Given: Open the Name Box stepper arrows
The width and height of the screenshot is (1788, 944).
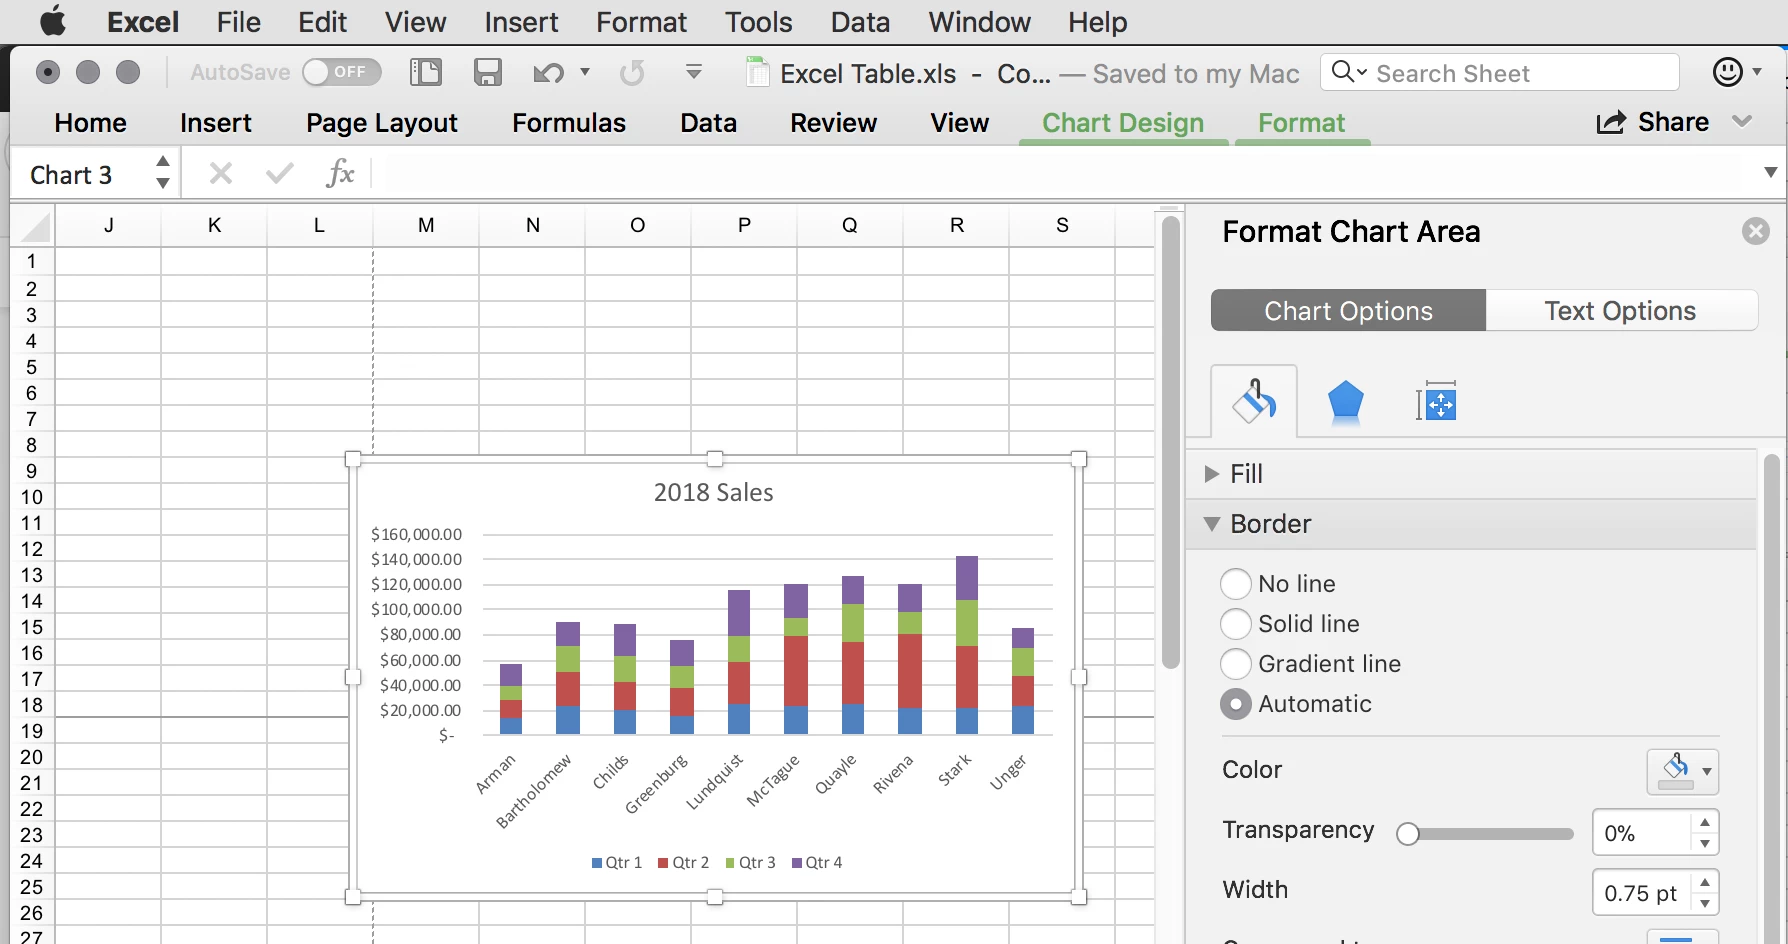Looking at the screenshot, I should (x=162, y=172).
